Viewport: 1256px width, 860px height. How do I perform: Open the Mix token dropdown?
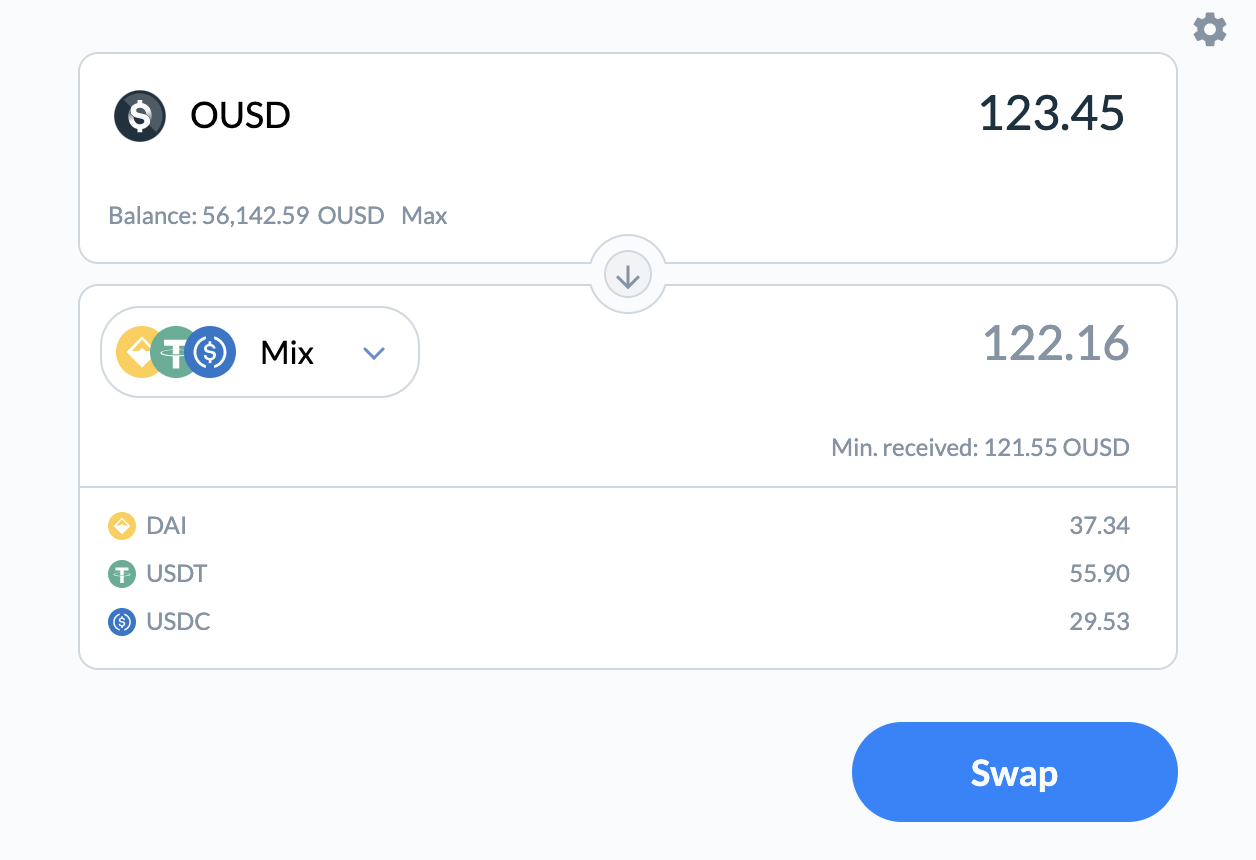click(259, 352)
